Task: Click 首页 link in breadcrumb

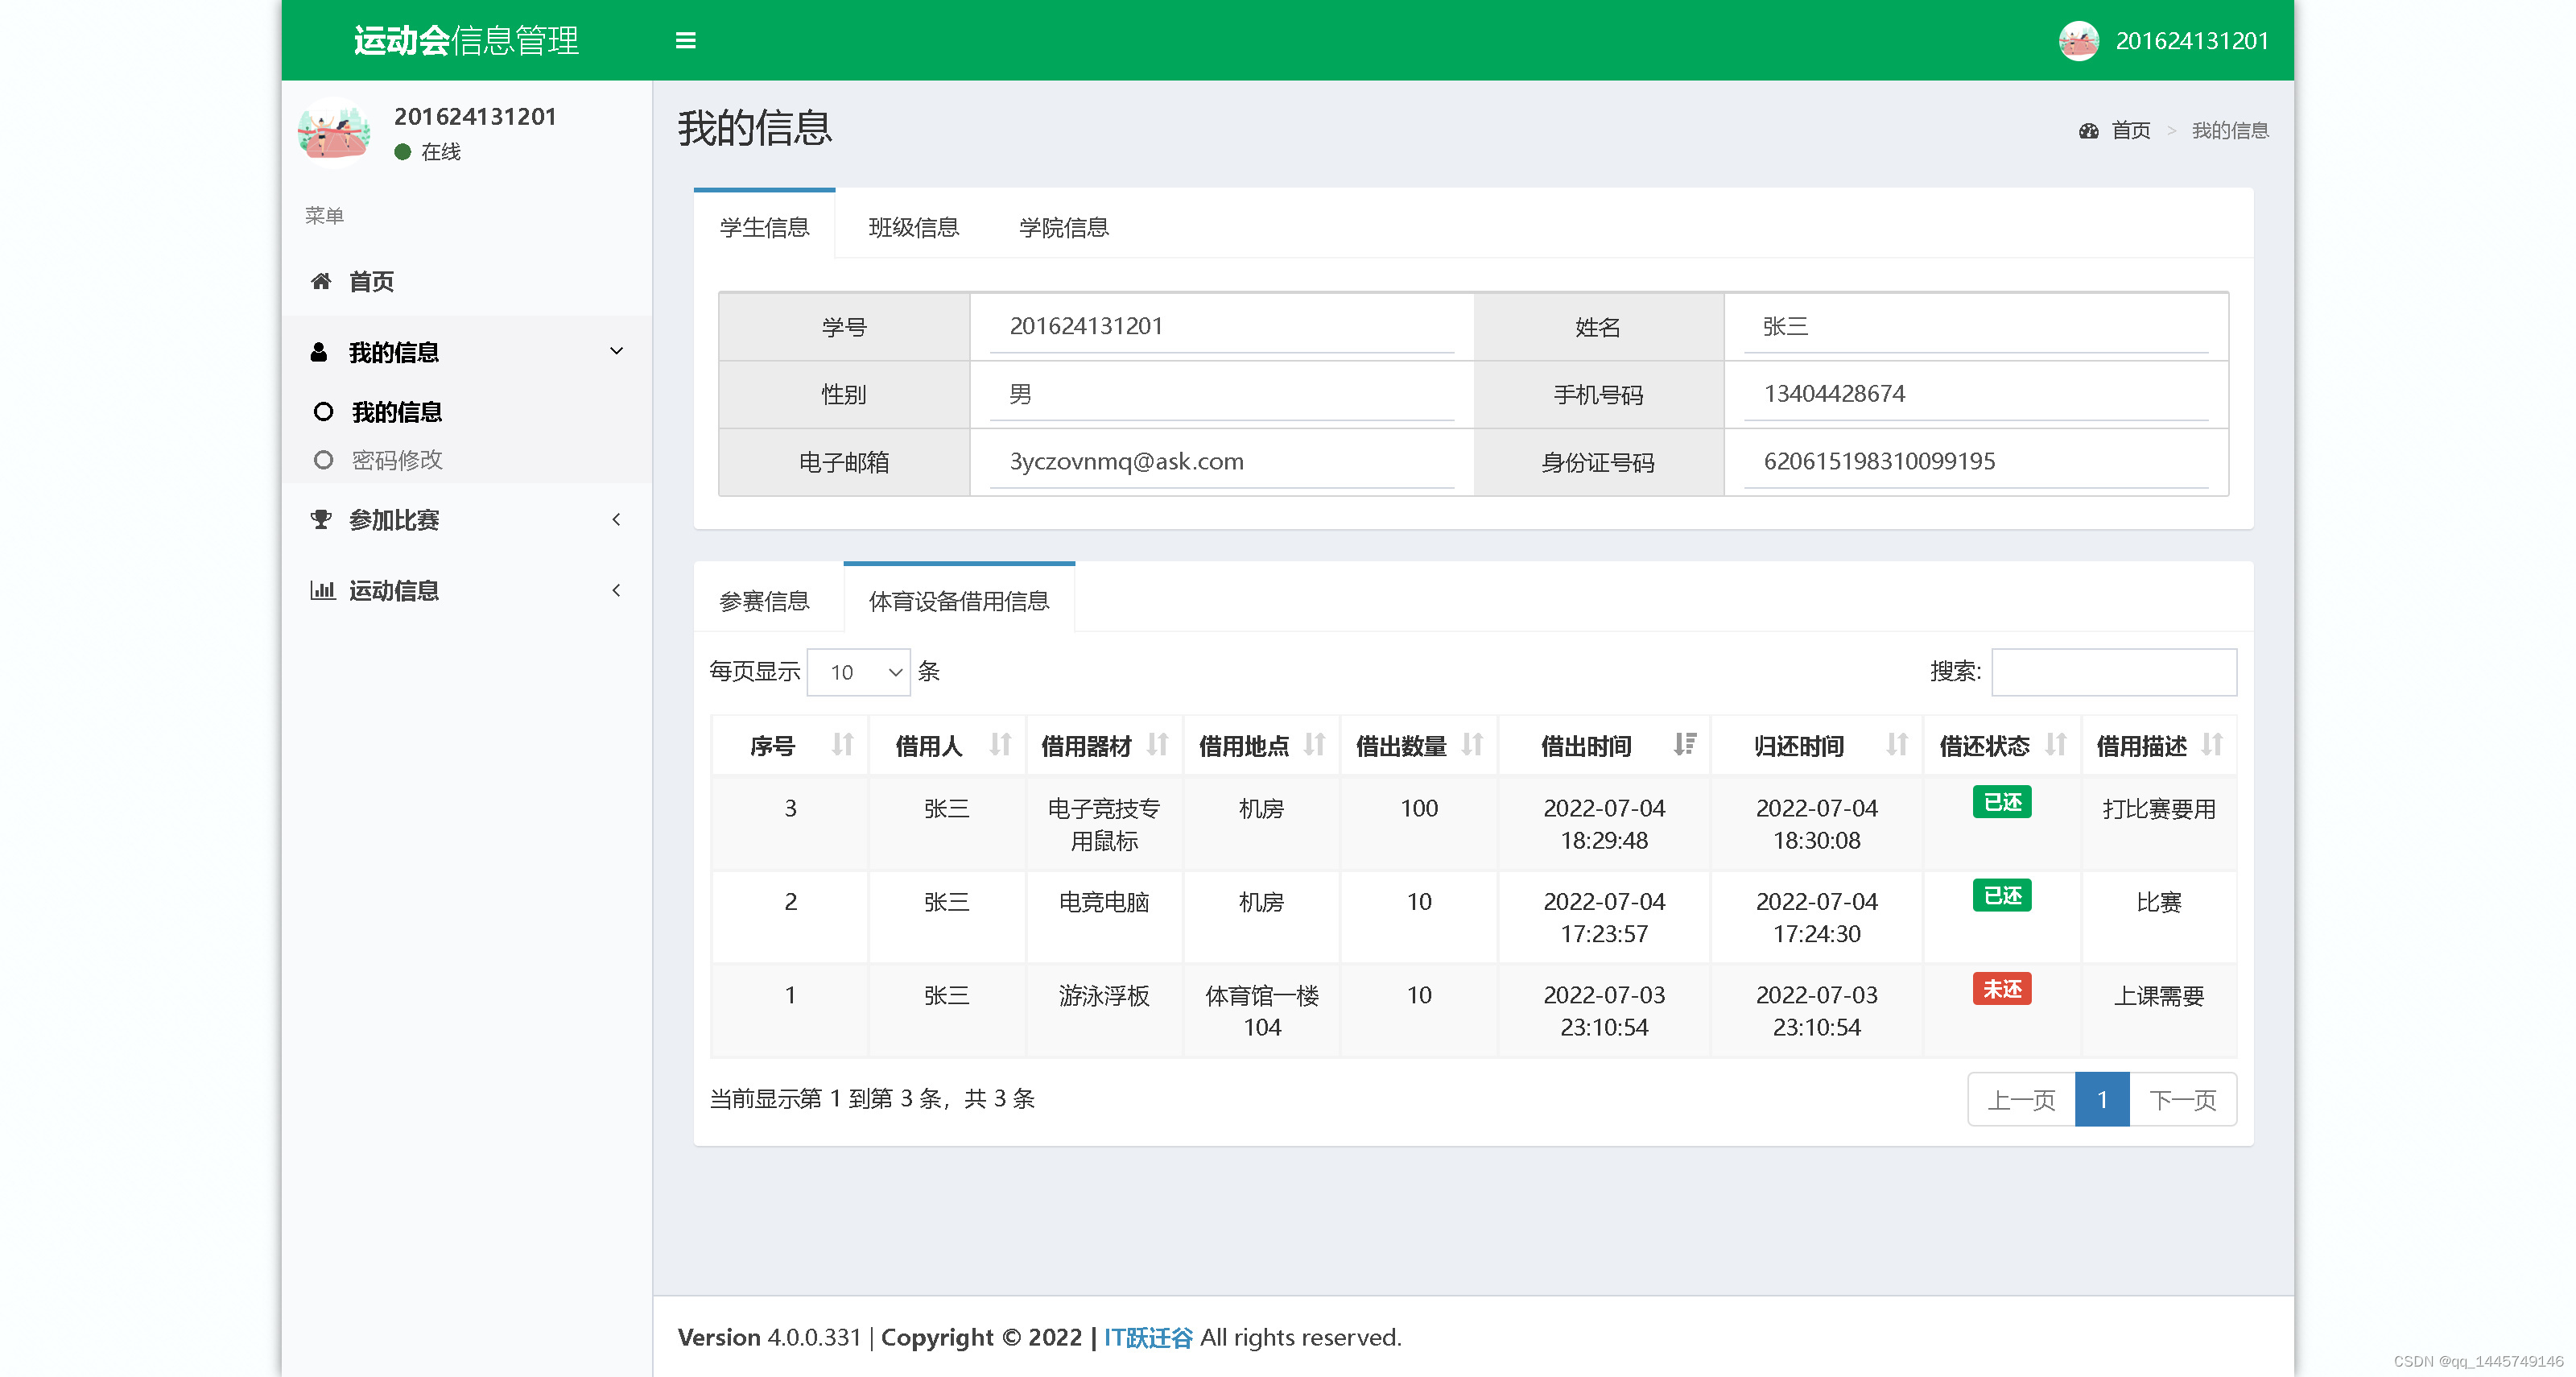Action: [x=2130, y=131]
